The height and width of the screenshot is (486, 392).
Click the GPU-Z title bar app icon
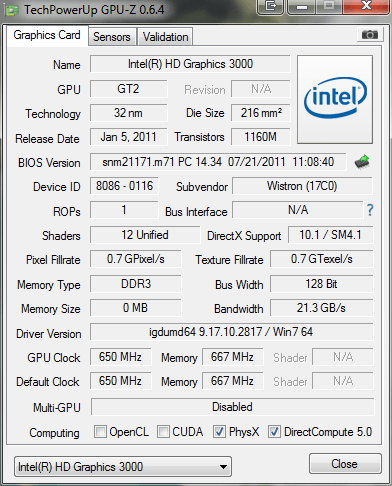pos(12,11)
